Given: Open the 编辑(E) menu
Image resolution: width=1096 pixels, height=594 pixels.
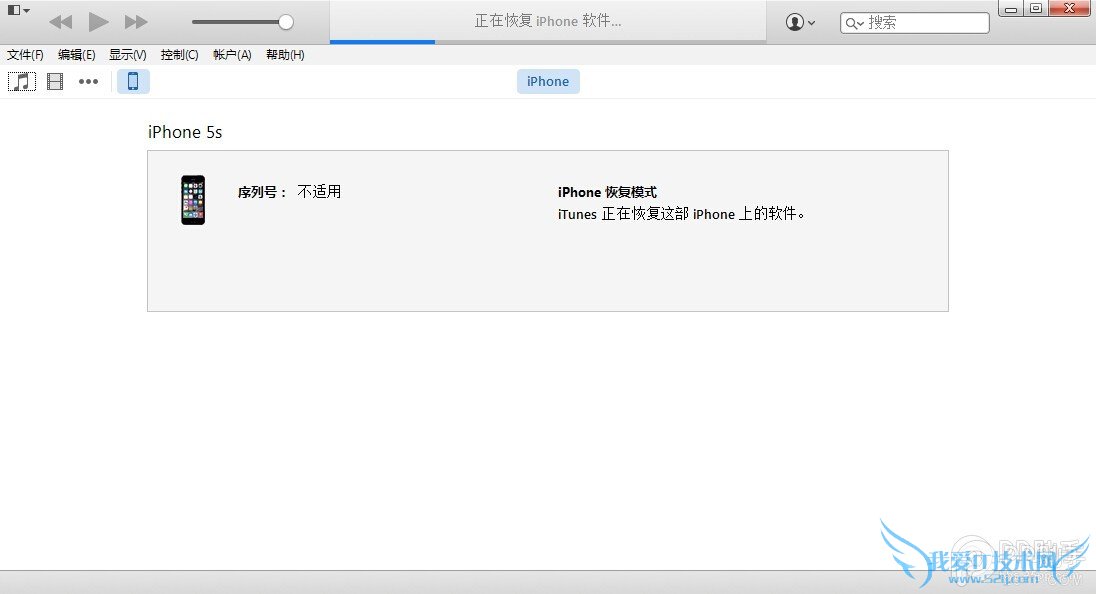Looking at the screenshot, I should tap(76, 55).
